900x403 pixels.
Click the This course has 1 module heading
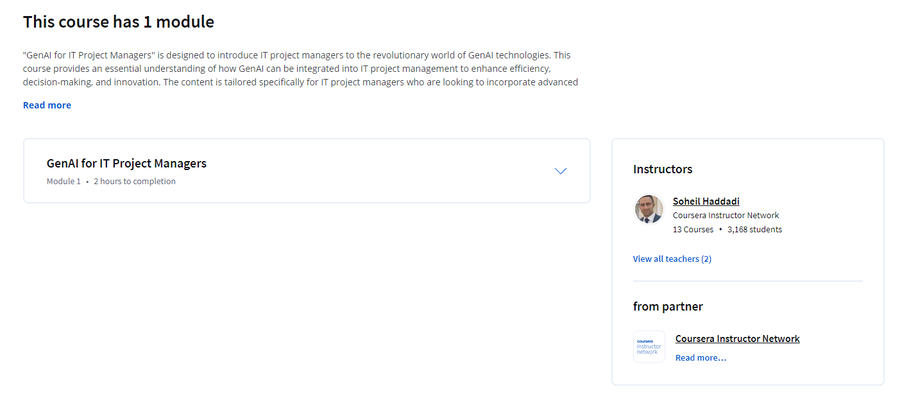[x=118, y=22]
